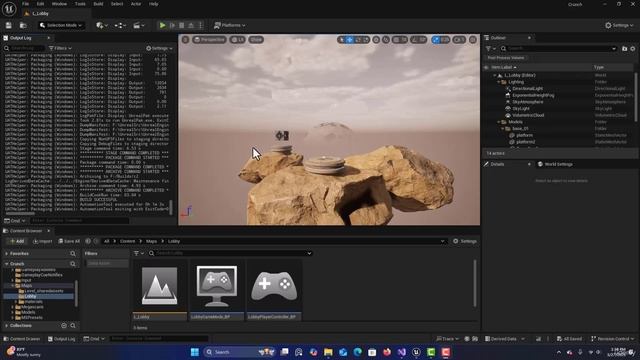Viewport: 640px width, 360px height.
Task: Click the Content Browser Import button
Action: coord(42,241)
